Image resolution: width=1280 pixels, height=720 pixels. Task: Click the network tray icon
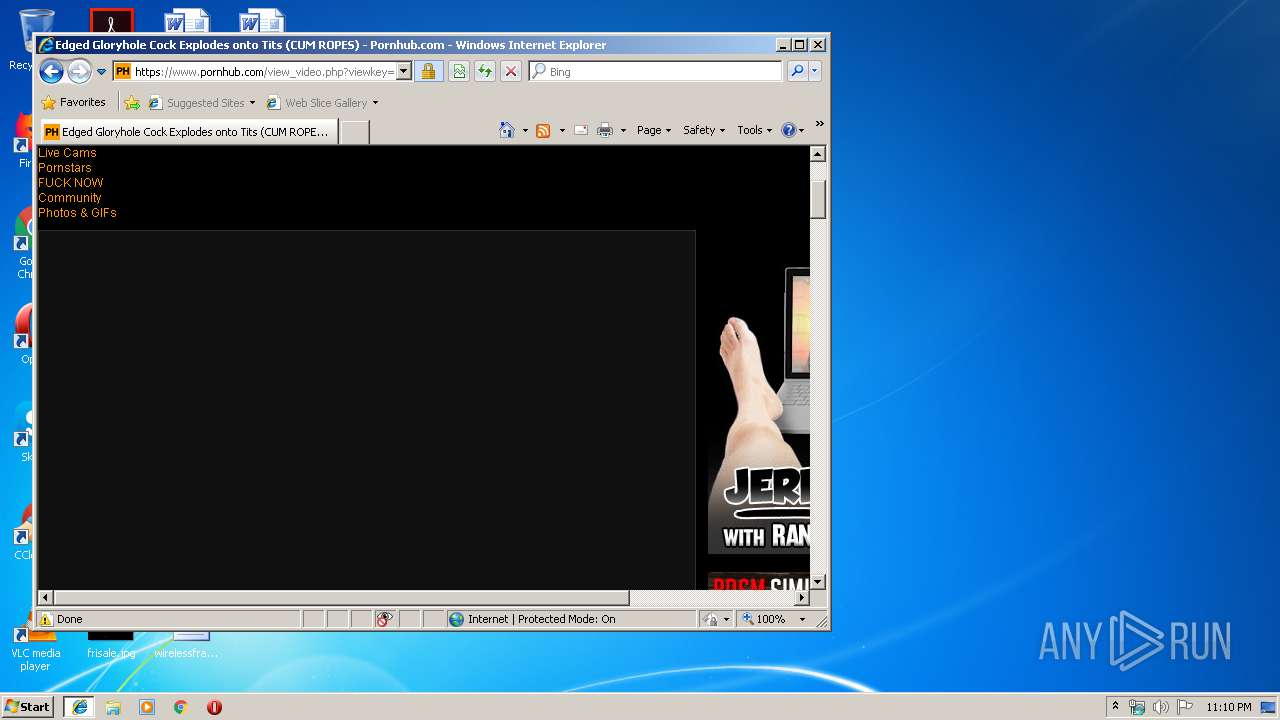click(1137, 706)
